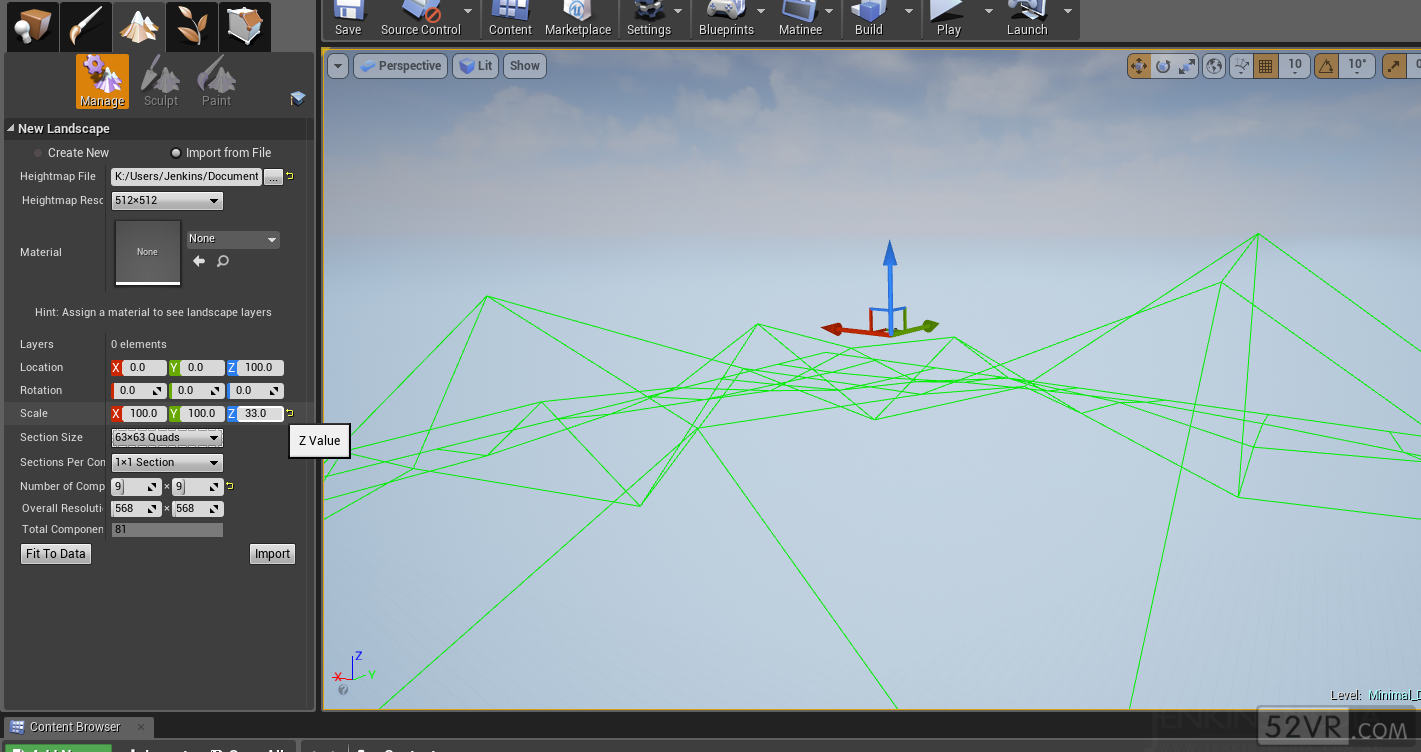Screen dimensions: 1421x752
Task: Open the Manage landscape tool
Action: [x=102, y=82]
